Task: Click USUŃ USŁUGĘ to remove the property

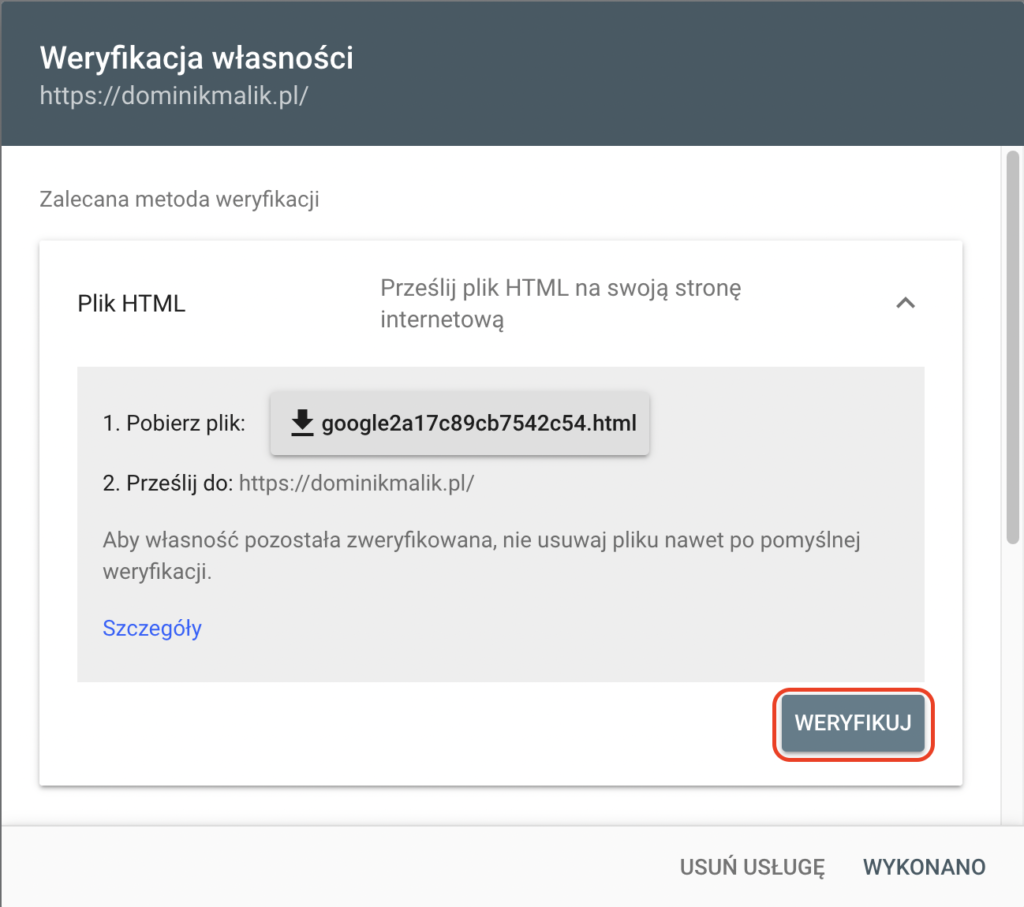Action: (x=752, y=867)
